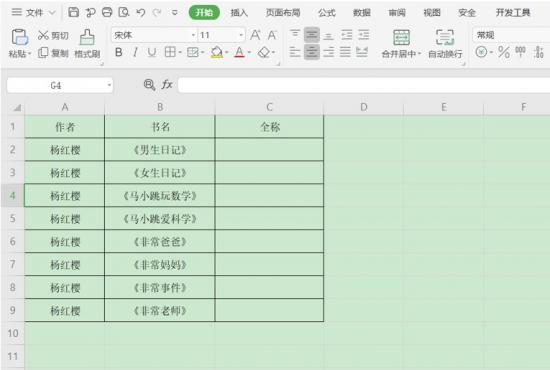Click the fx insert function icon

[x=167, y=85]
